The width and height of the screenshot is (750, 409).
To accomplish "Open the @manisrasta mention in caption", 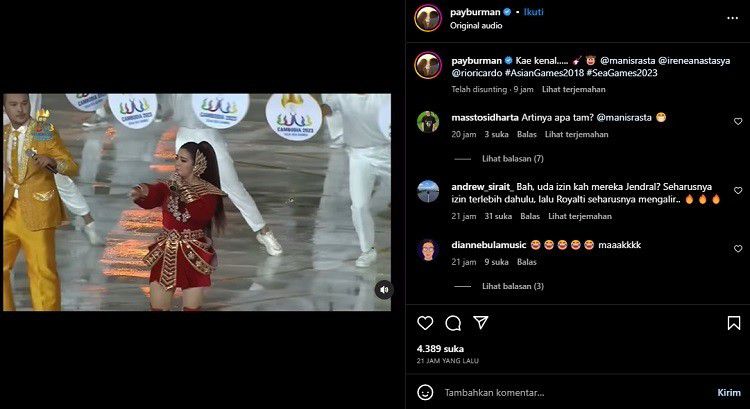I will tap(628, 60).
